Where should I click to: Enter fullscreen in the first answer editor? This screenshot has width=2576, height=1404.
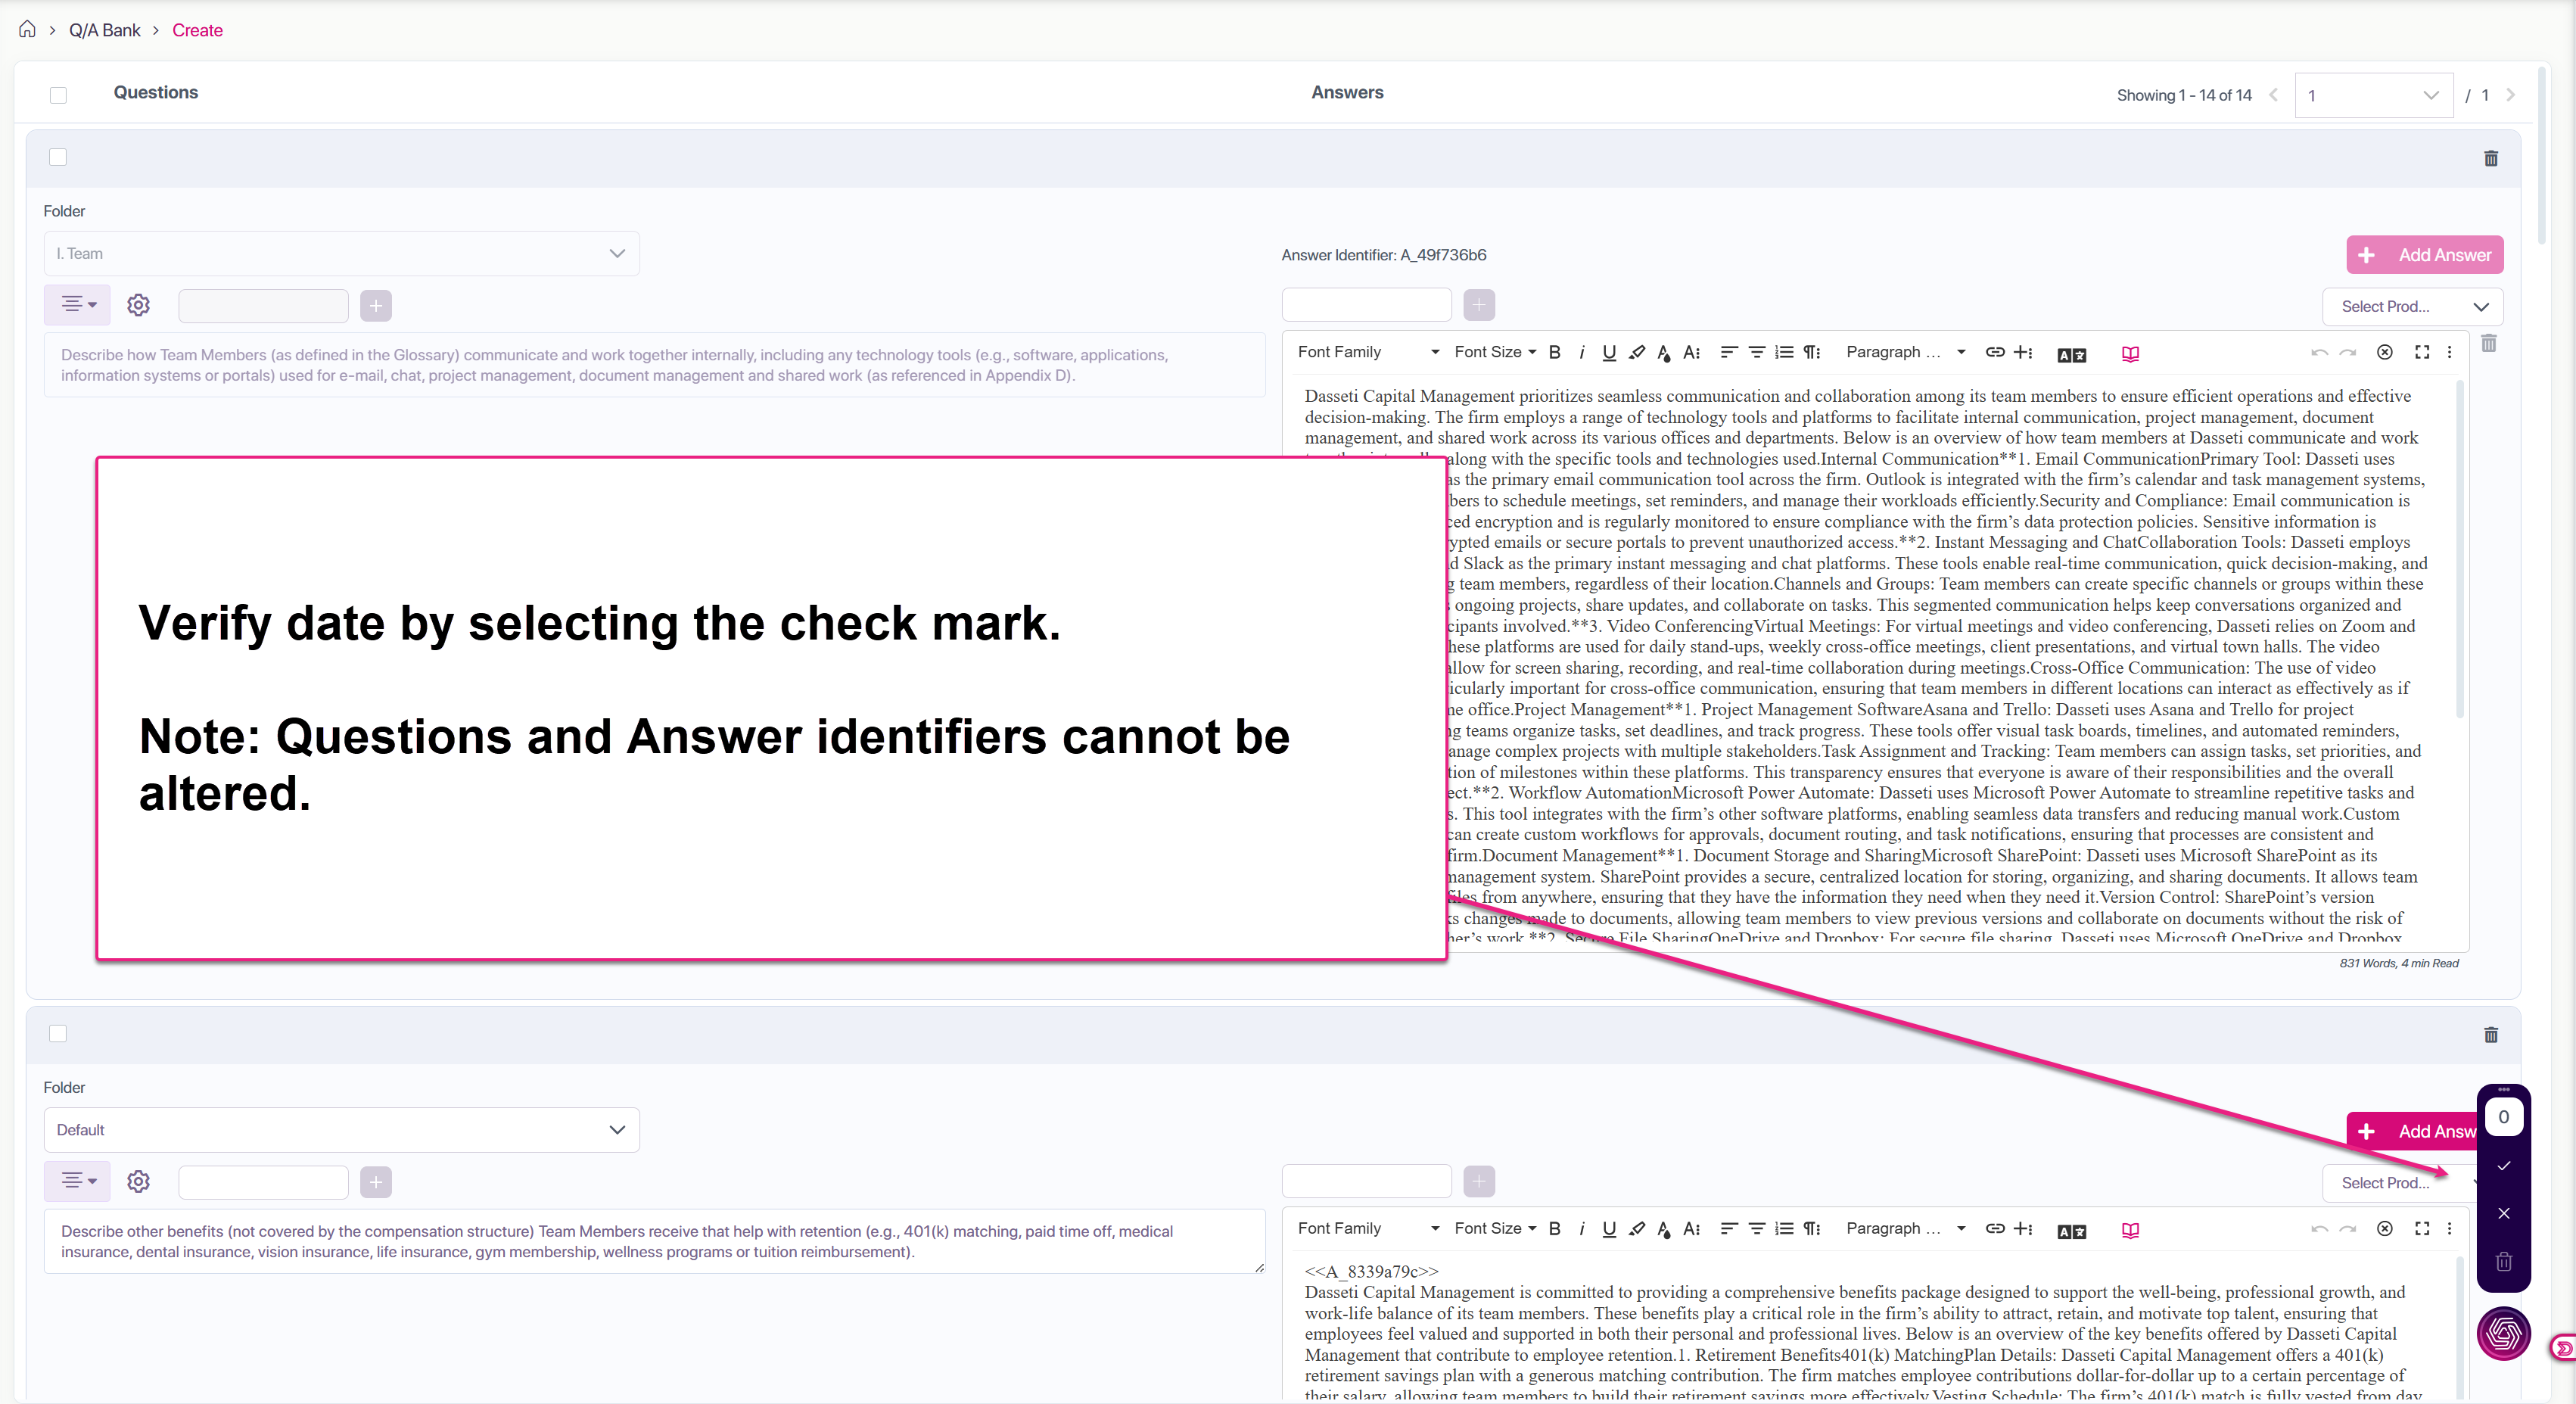point(2421,352)
